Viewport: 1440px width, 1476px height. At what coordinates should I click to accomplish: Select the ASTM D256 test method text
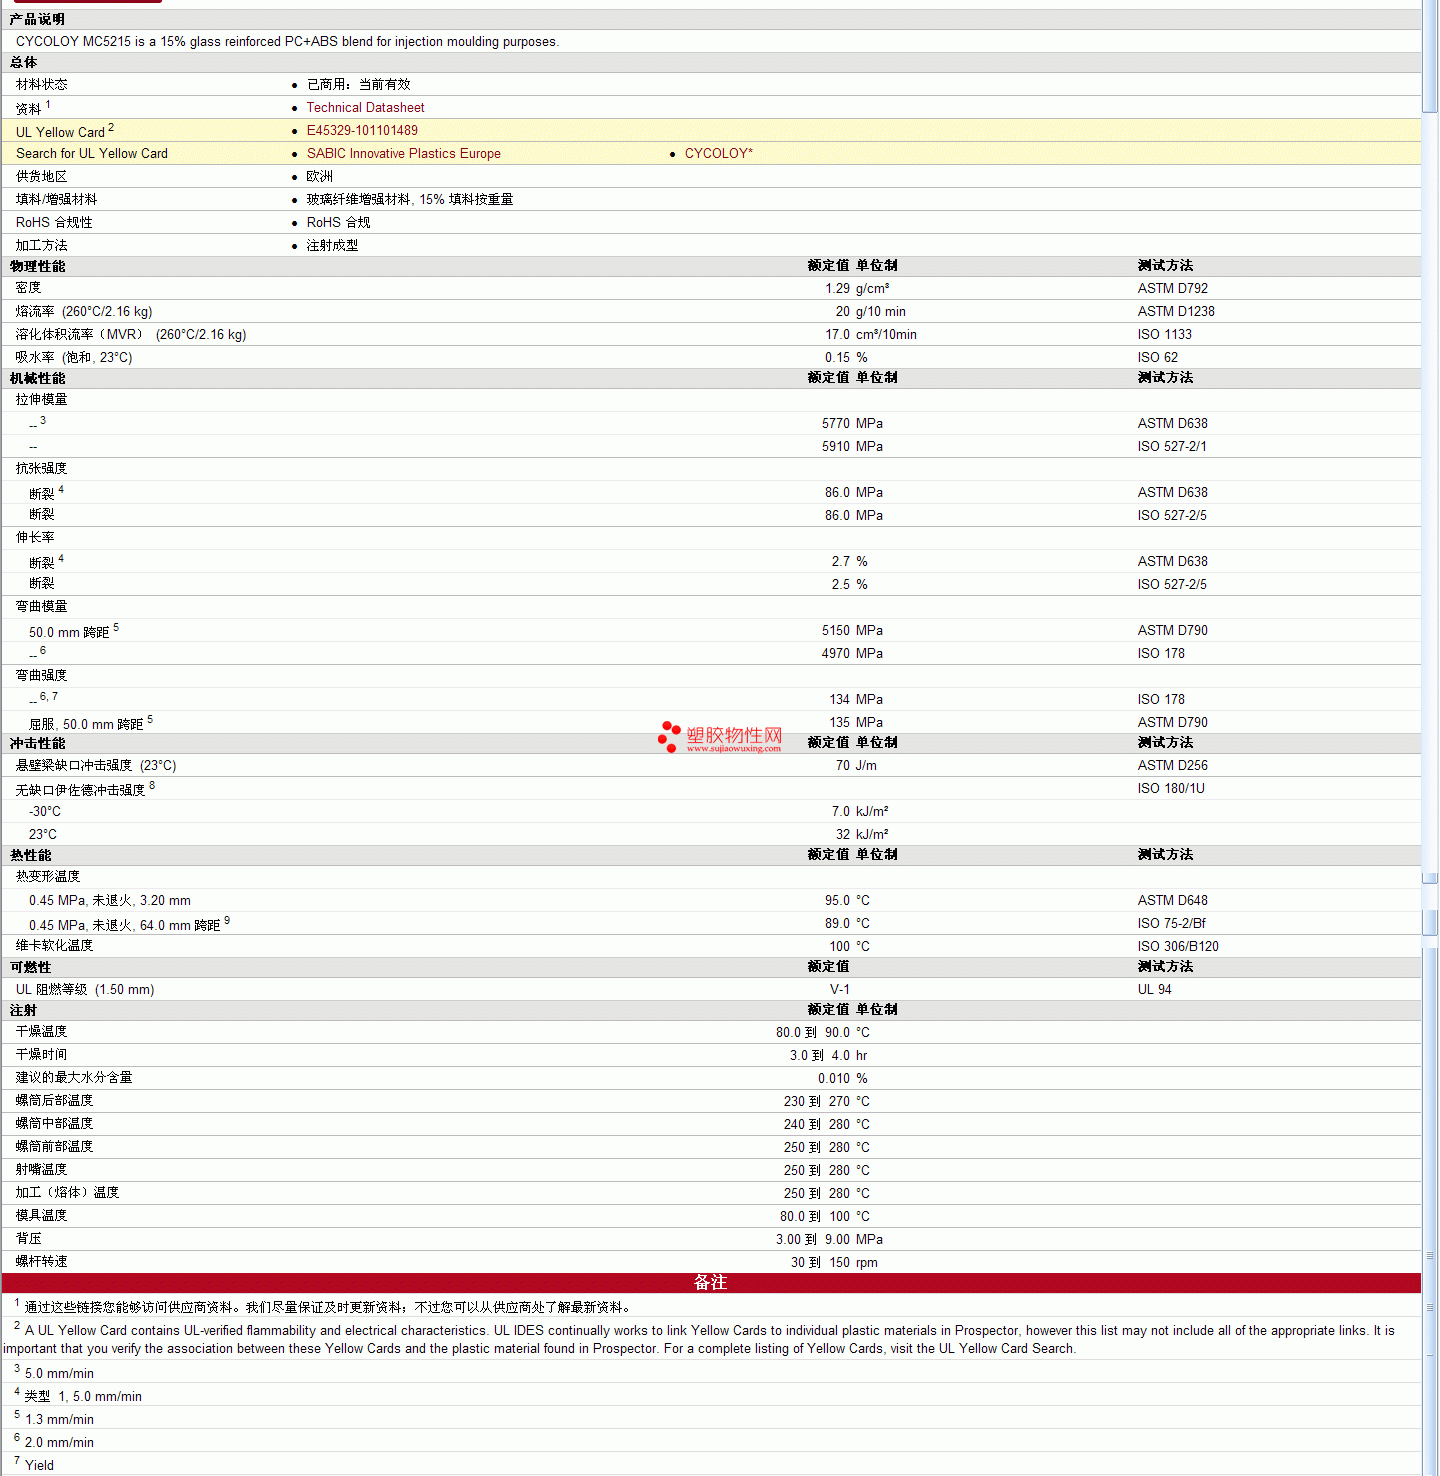[x=1172, y=766]
